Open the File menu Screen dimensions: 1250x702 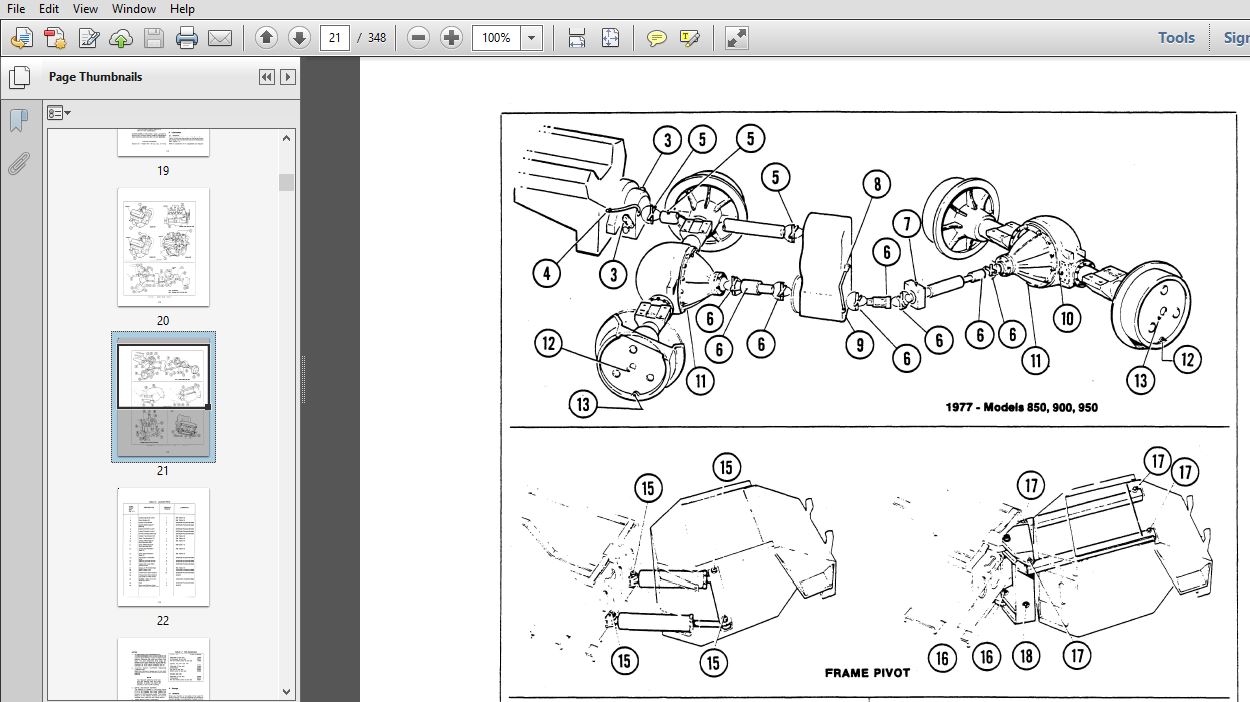pyautogui.click(x=16, y=9)
